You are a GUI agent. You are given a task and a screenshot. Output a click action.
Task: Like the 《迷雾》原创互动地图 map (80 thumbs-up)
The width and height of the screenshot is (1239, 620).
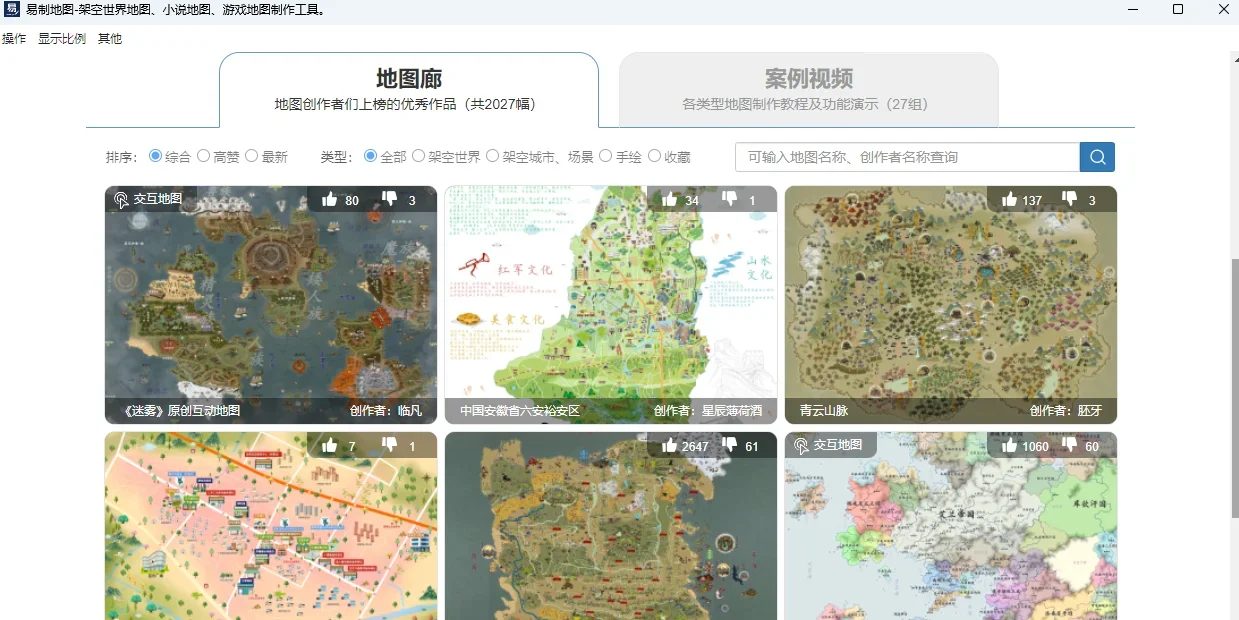[330, 199]
